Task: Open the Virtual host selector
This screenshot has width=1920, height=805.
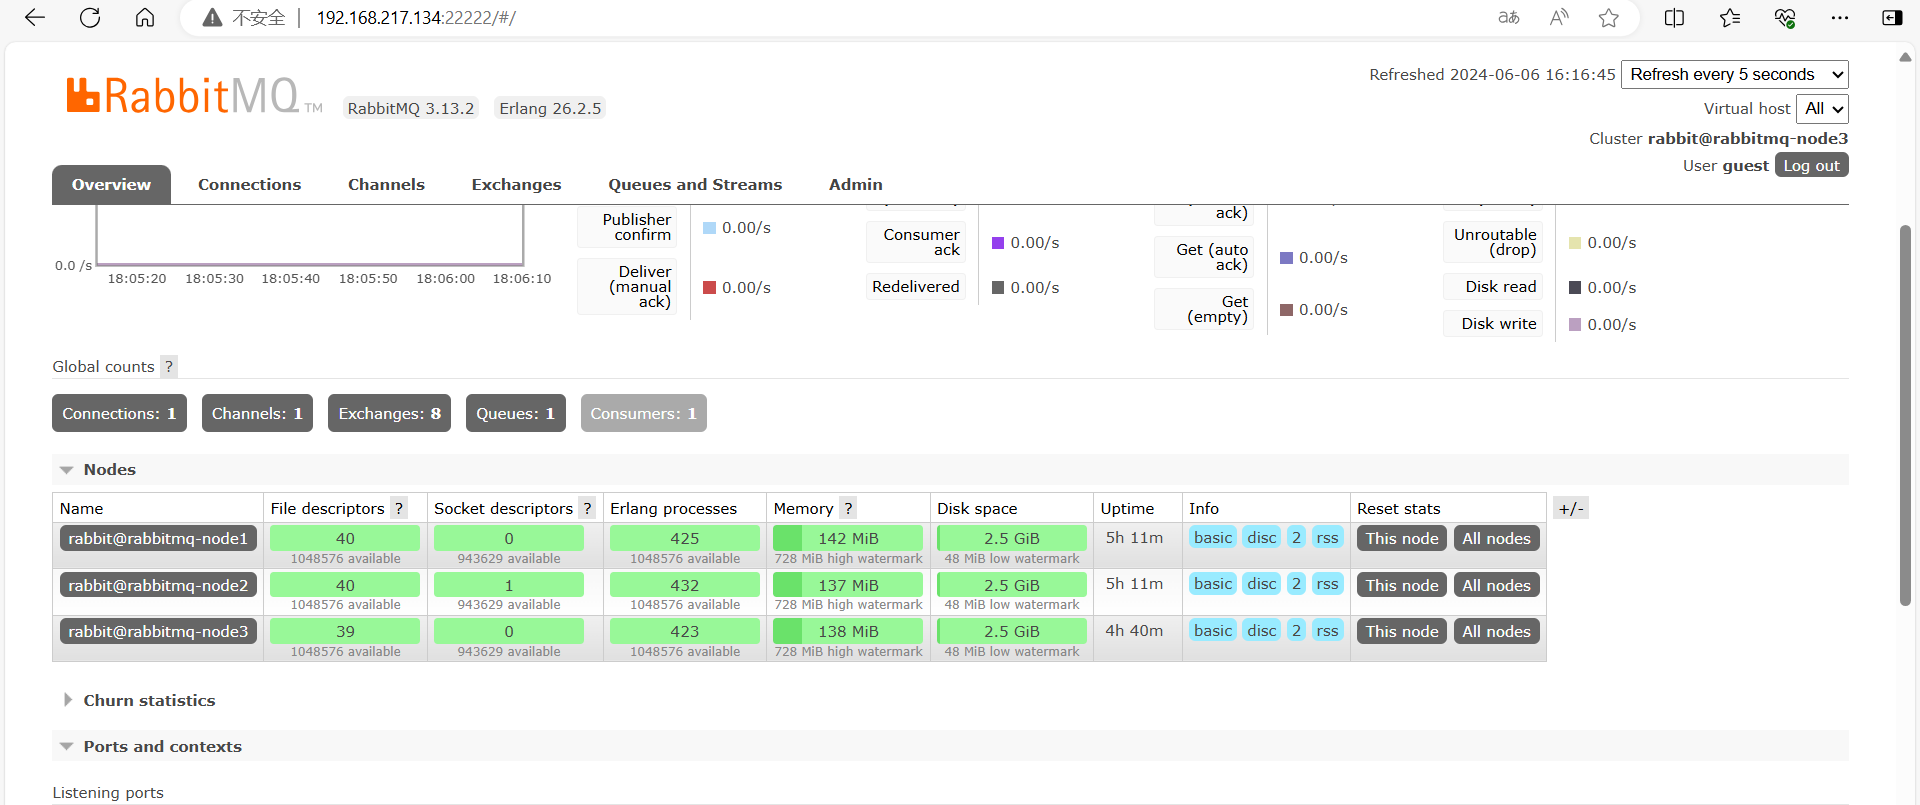Action: point(1822,108)
